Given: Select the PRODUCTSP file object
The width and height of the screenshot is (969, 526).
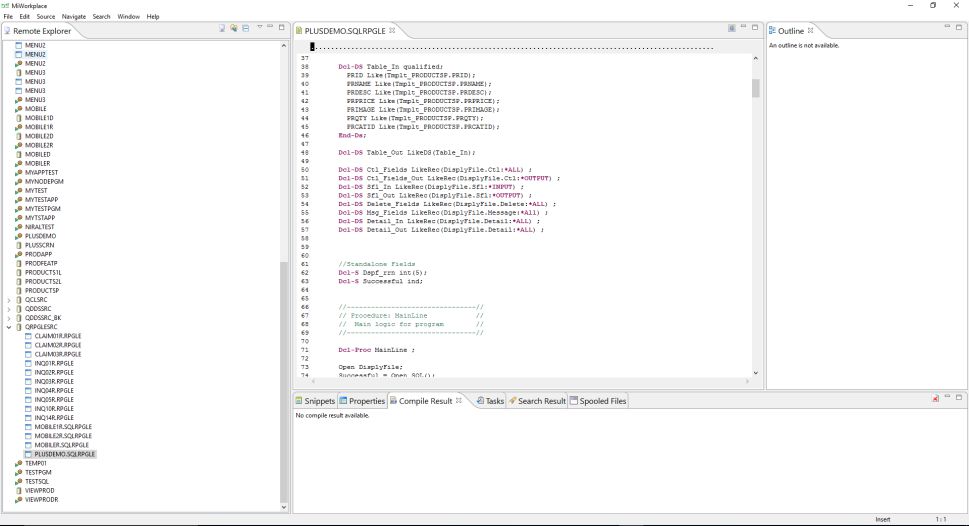Looking at the screenshot, I should coord(42,291).
